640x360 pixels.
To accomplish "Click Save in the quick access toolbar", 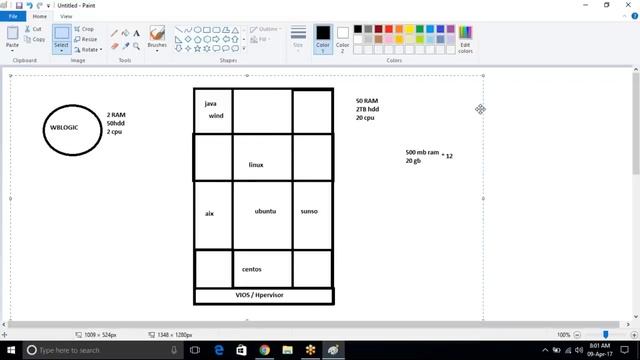I will [19, 5].
